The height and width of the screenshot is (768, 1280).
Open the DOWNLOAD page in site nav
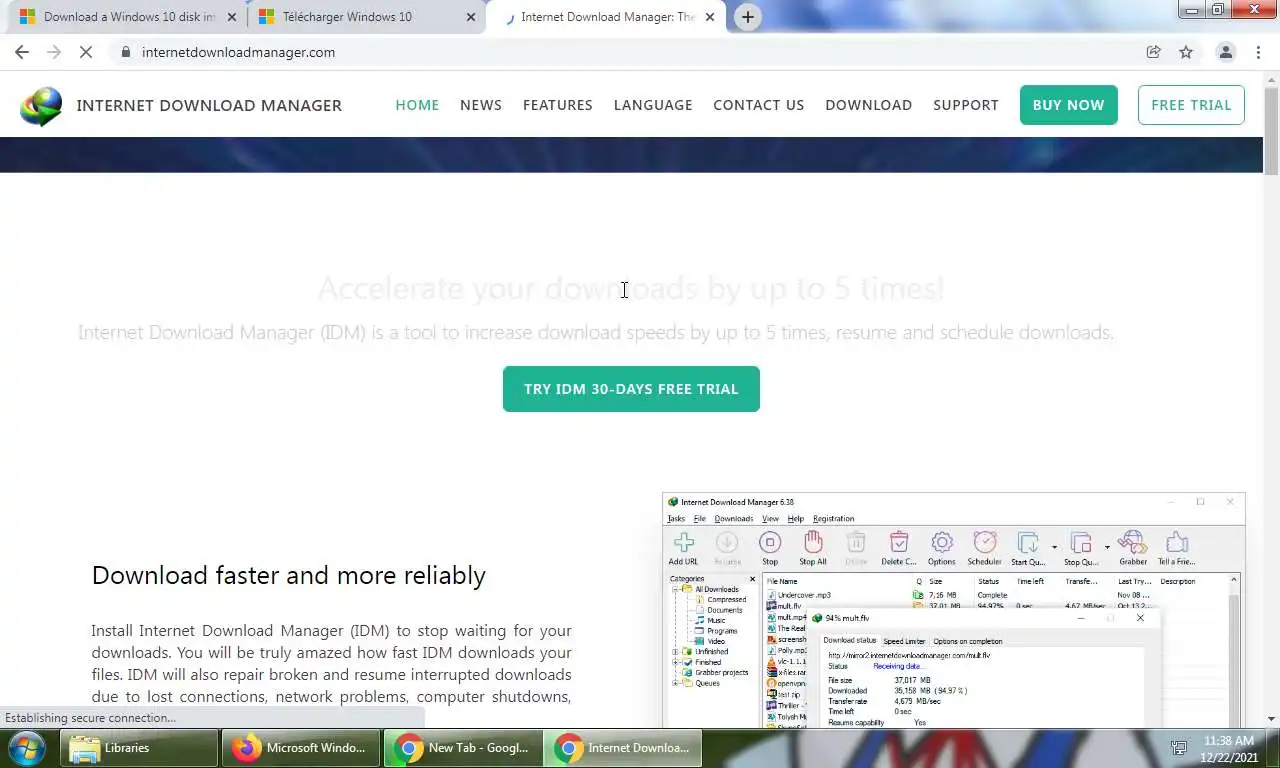[x=868, y=105]
